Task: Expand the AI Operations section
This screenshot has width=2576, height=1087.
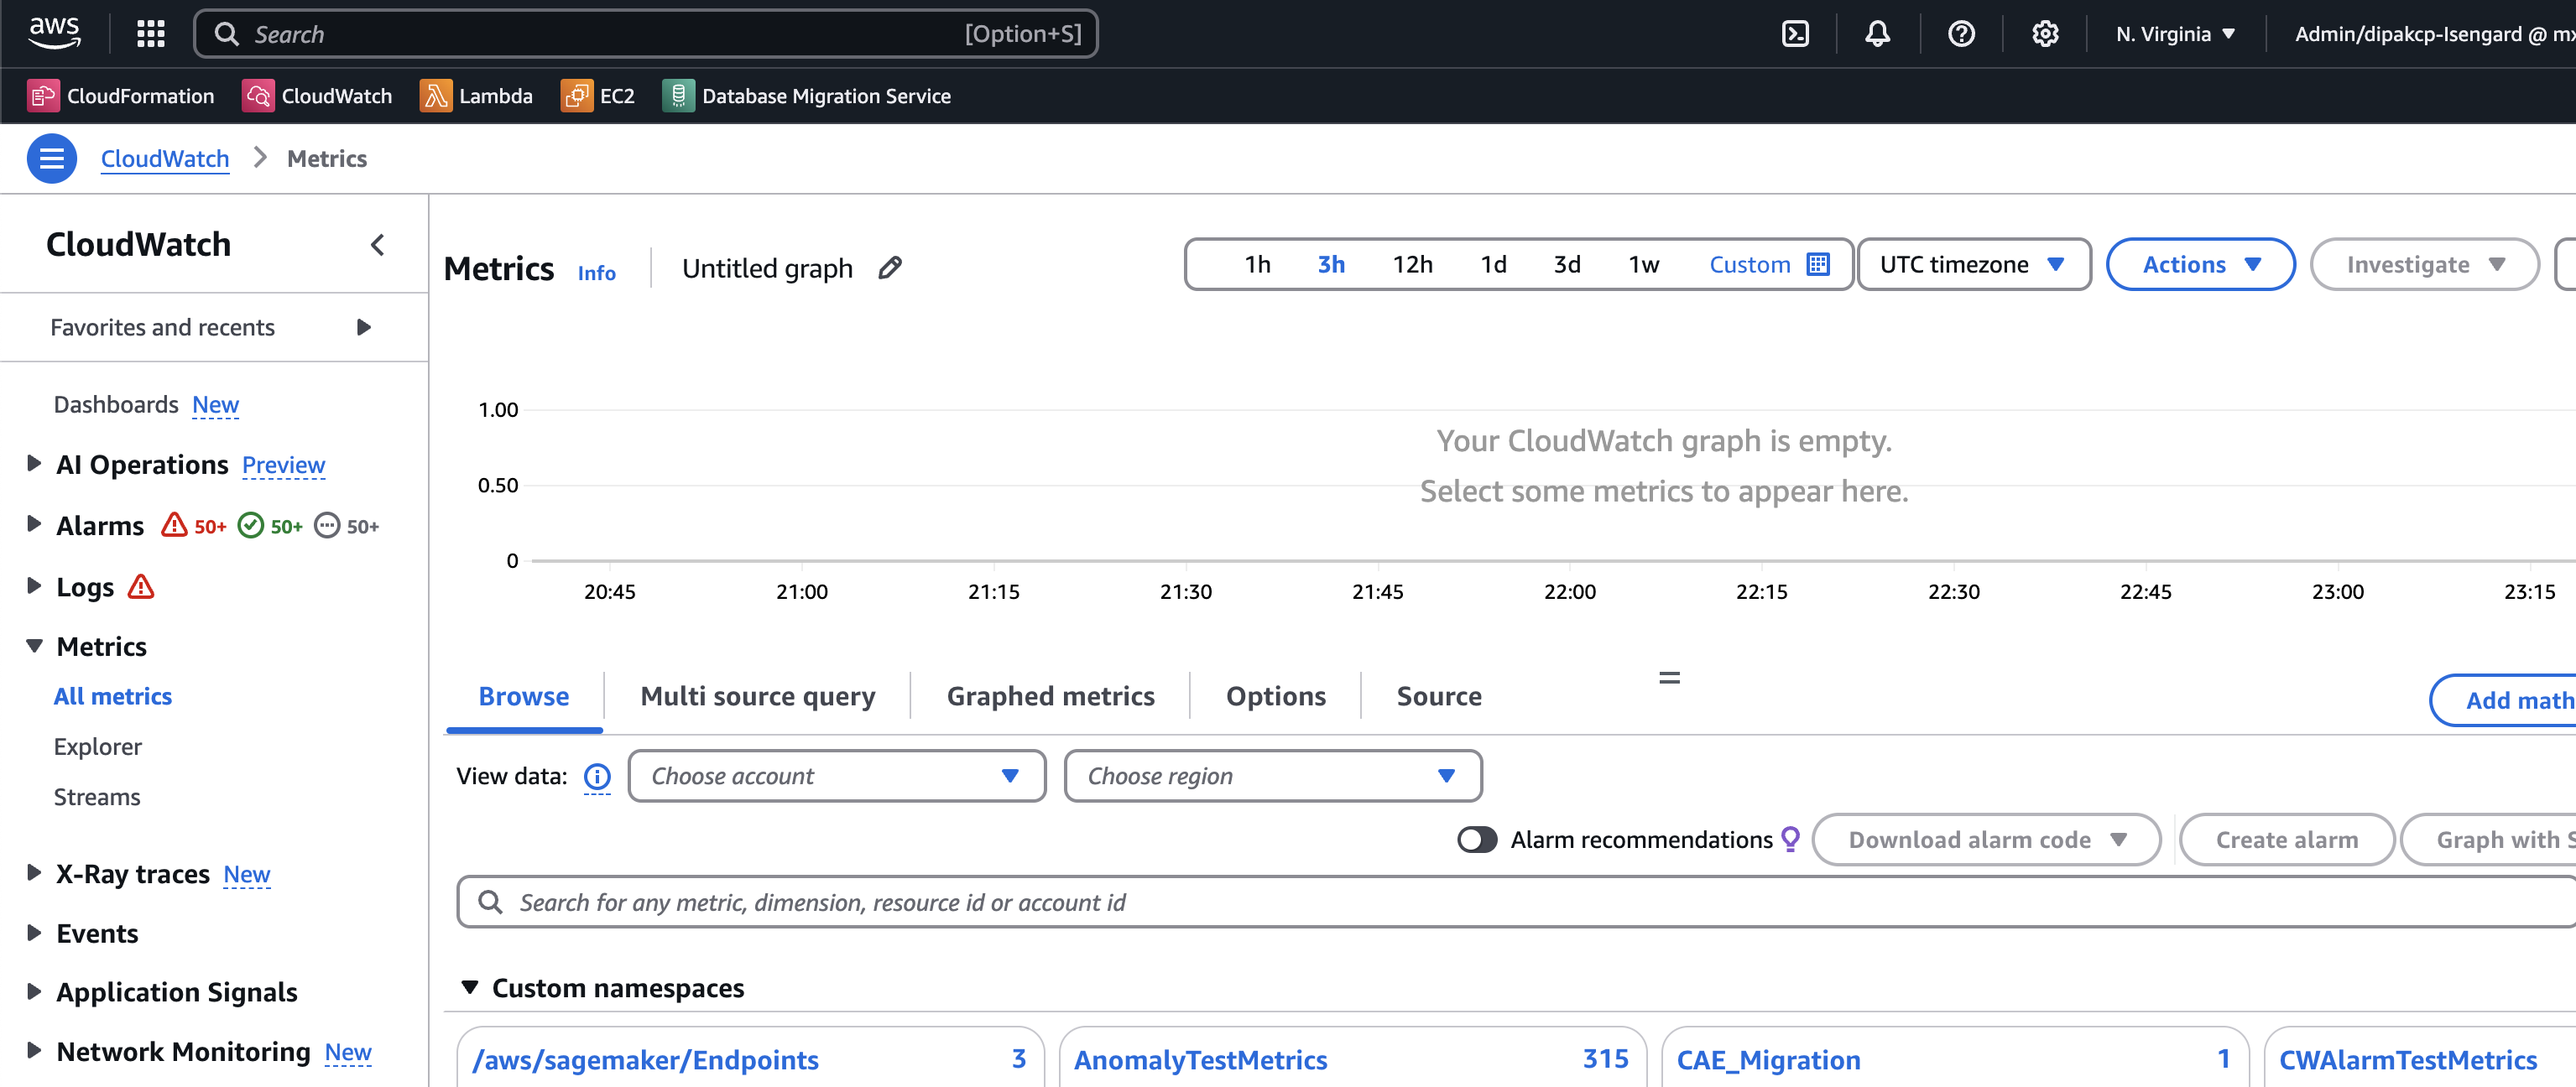Action: point(34,463)
